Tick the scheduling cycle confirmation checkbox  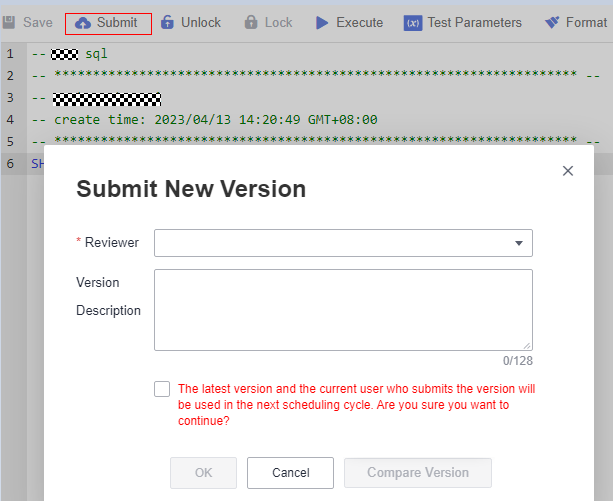tap(162, 389)
